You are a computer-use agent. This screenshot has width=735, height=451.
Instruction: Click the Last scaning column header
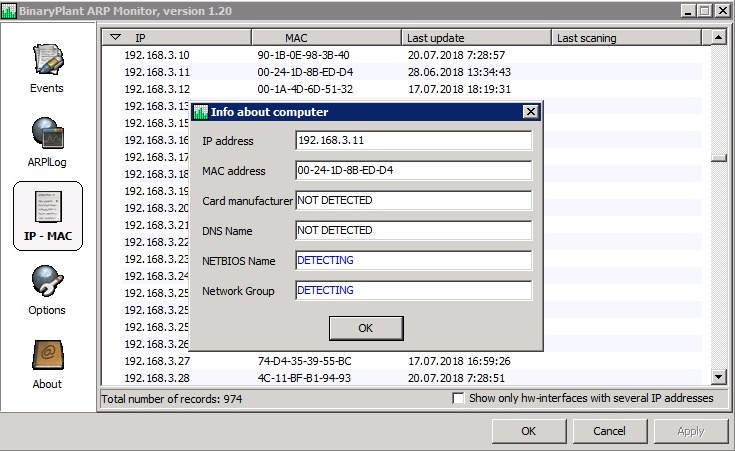(625, 38)
